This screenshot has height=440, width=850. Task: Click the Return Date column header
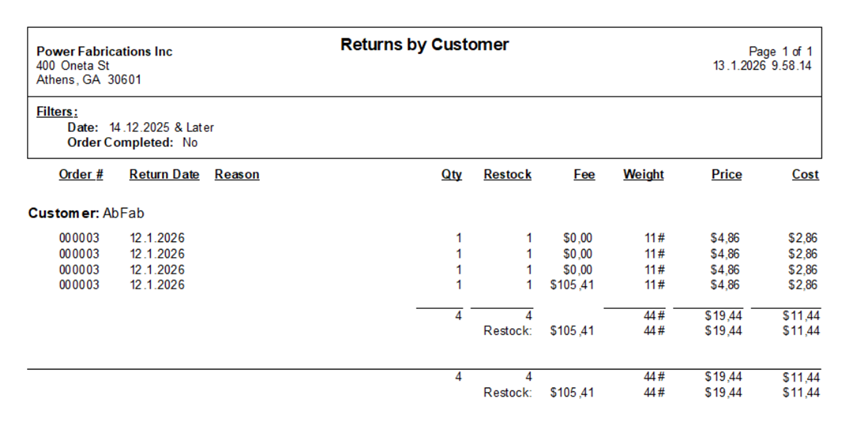164,174
